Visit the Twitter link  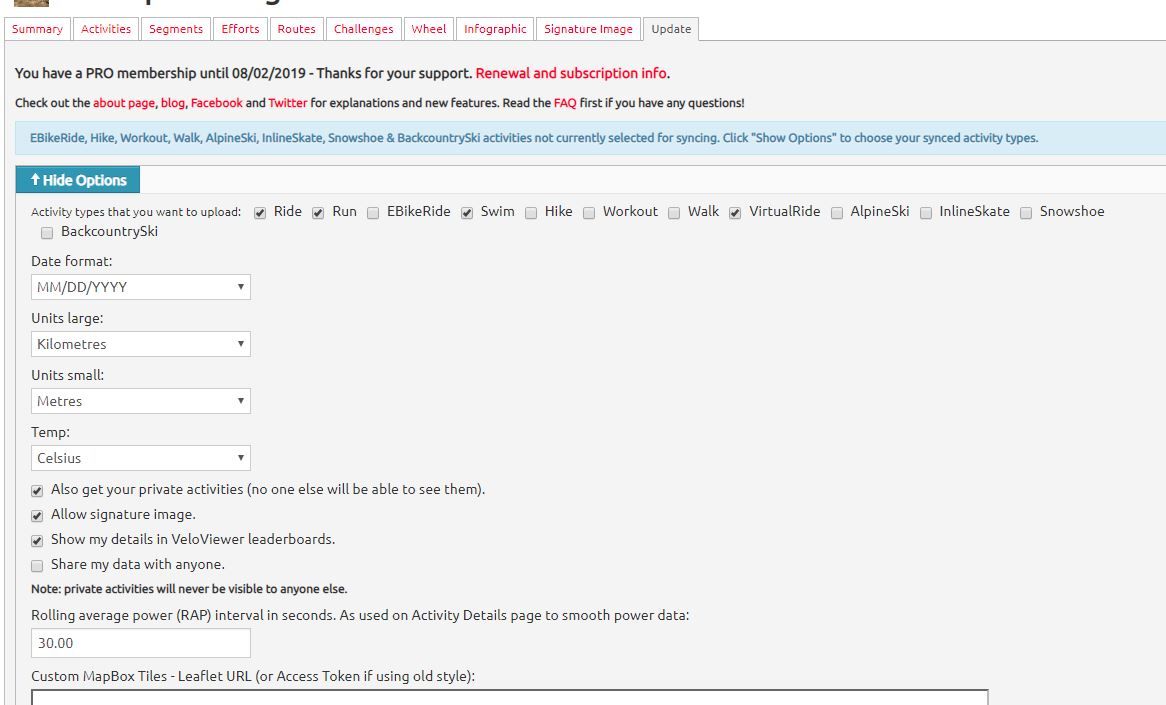288,103
